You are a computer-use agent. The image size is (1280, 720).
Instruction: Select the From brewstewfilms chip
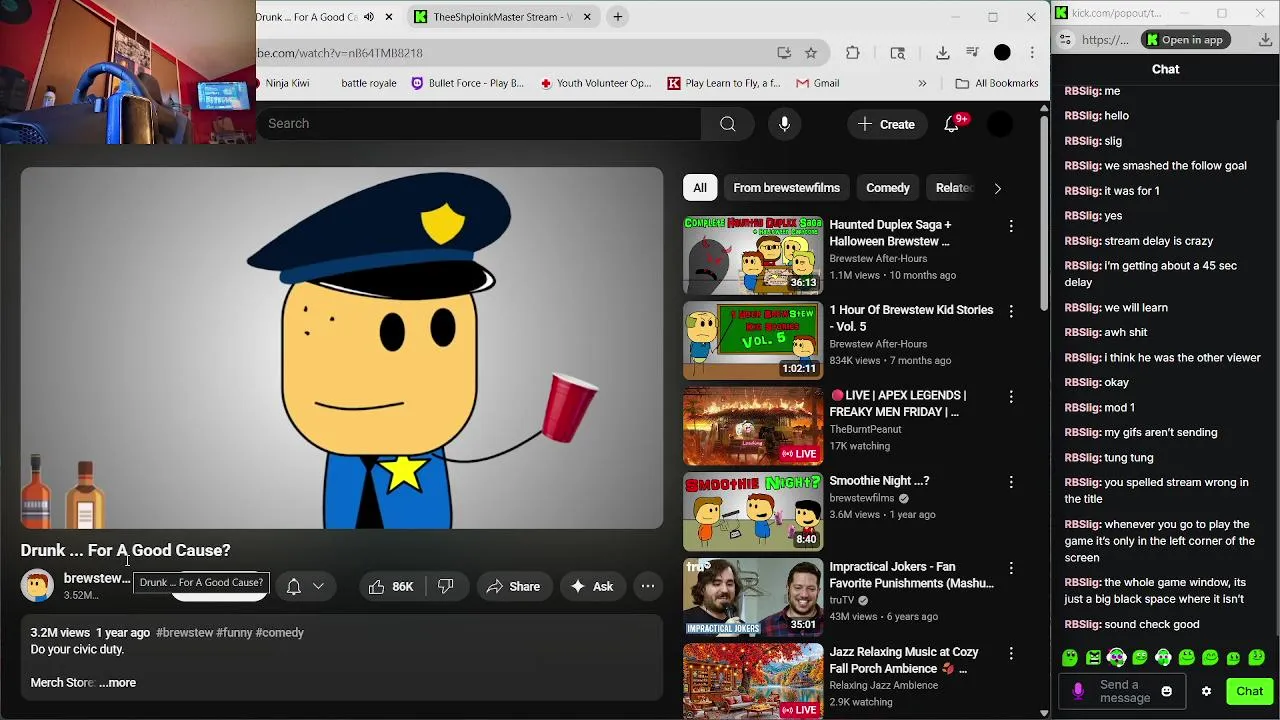point(787,188)
